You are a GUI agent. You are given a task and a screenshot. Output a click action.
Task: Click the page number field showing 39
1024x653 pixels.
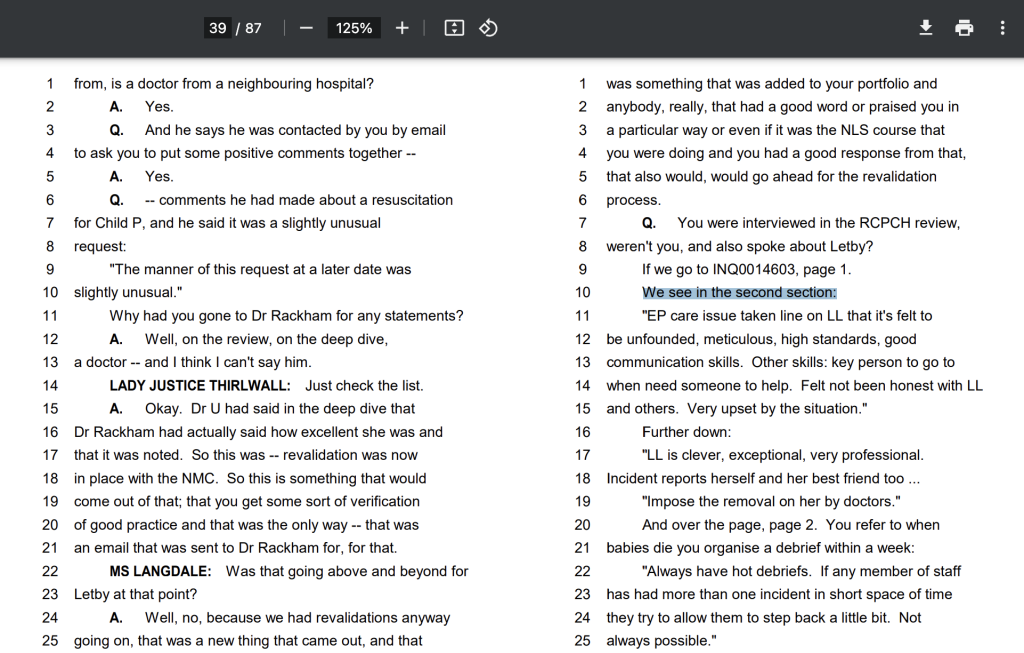pos(217,28)
